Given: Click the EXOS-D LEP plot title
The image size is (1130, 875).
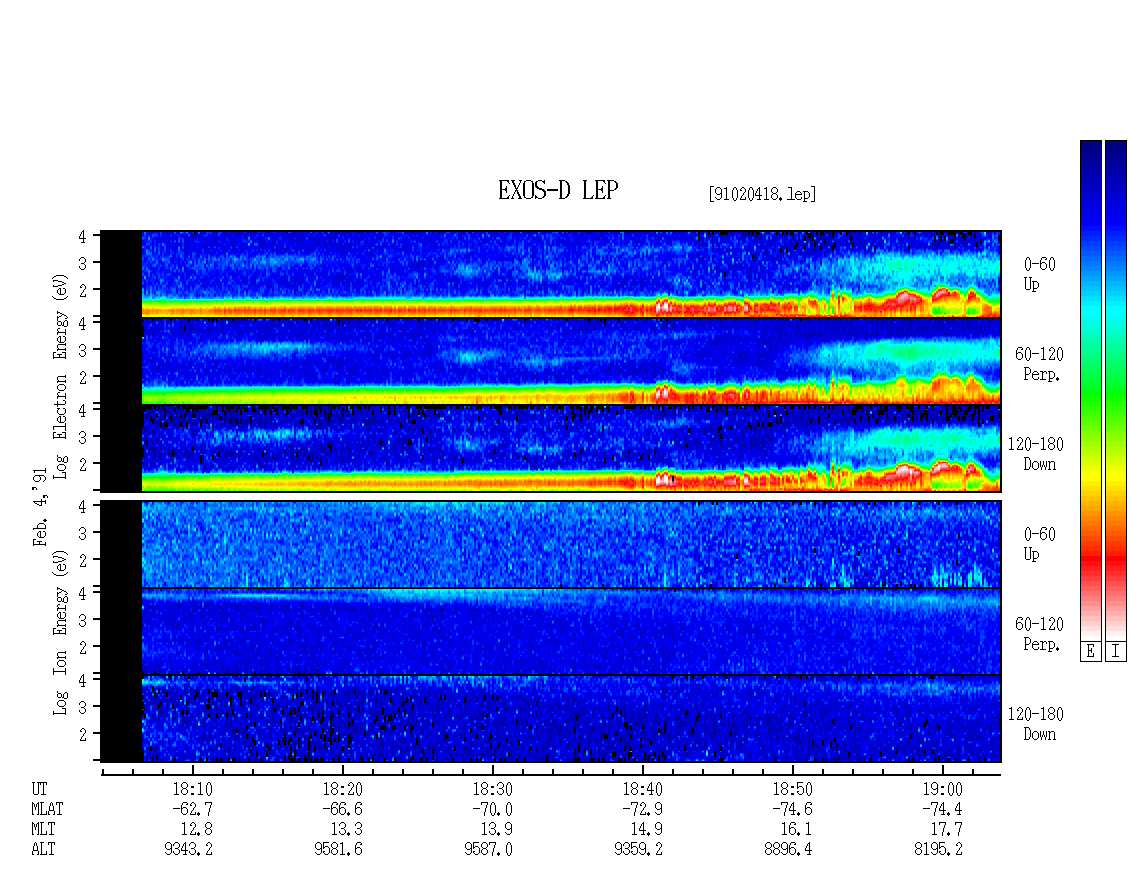Looking at the screenshot, I should pyautogui.click(x=558, y=190).
